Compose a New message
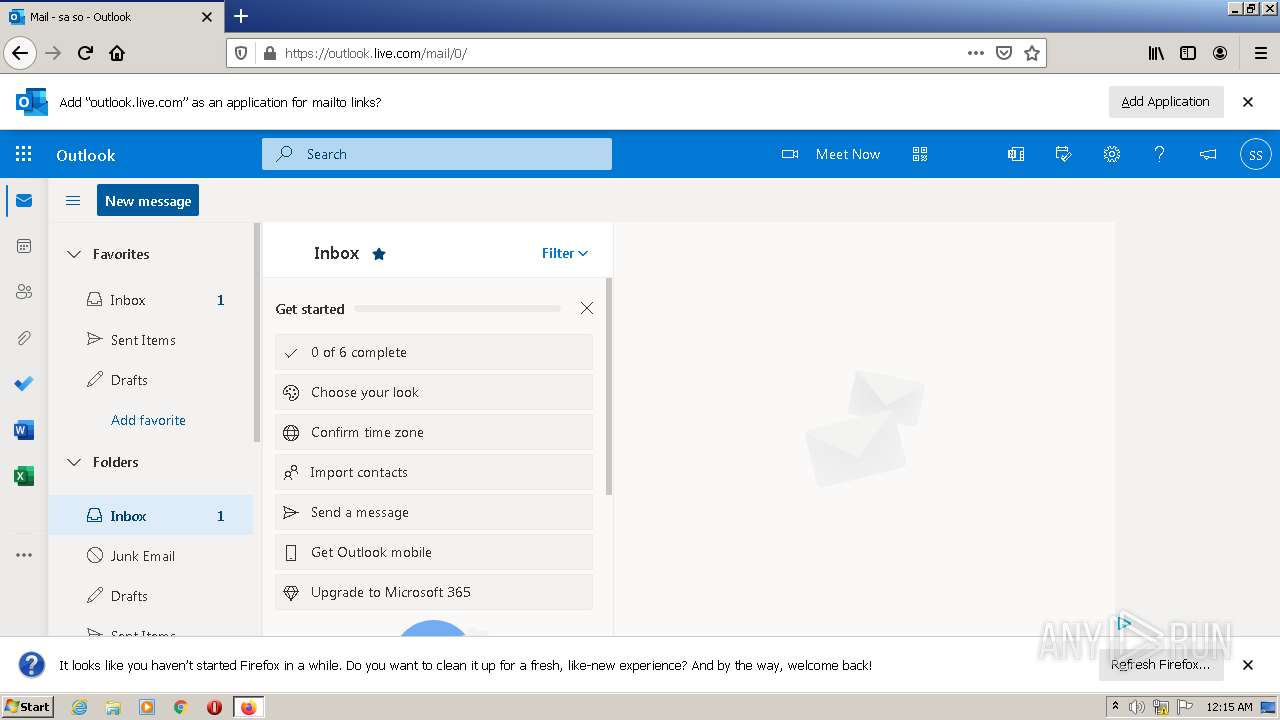Viewport: 1280px width, 720px height. pos(148,200)
